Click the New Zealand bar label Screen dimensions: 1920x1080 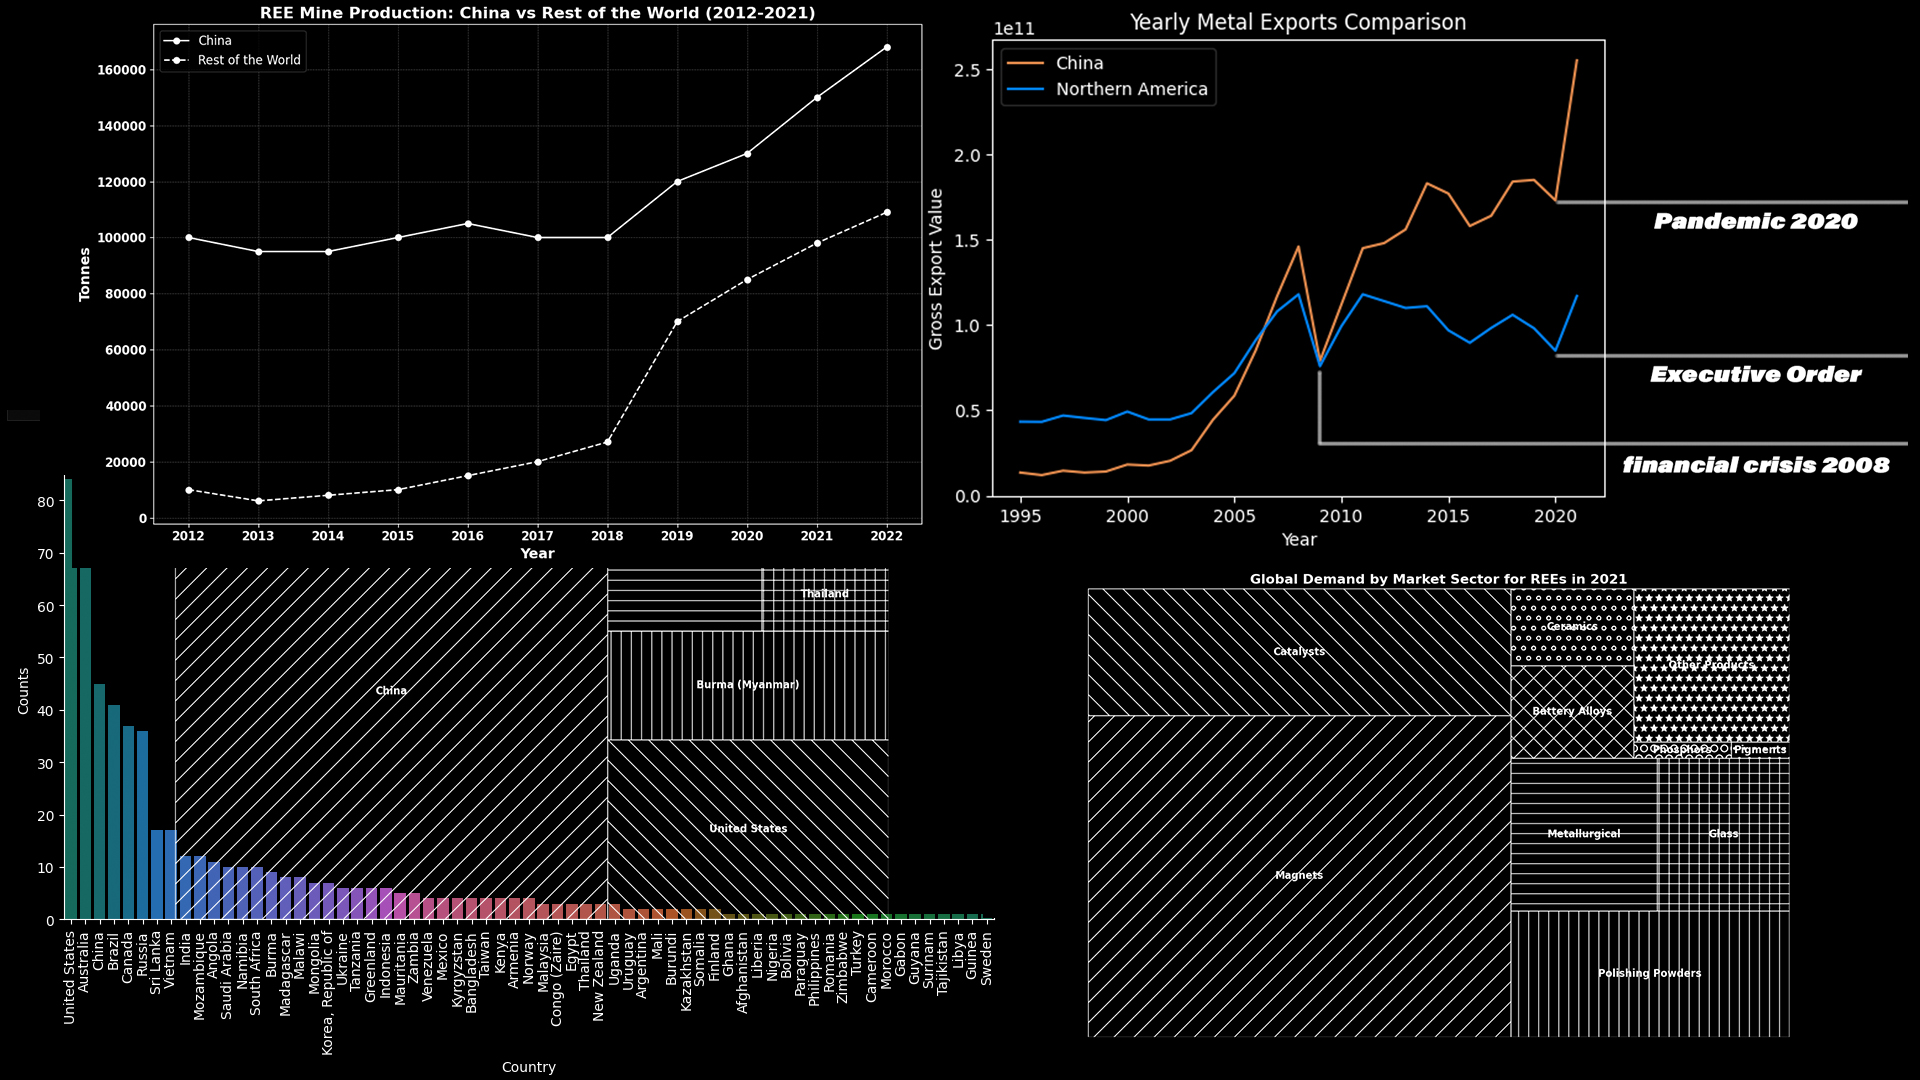599,977
